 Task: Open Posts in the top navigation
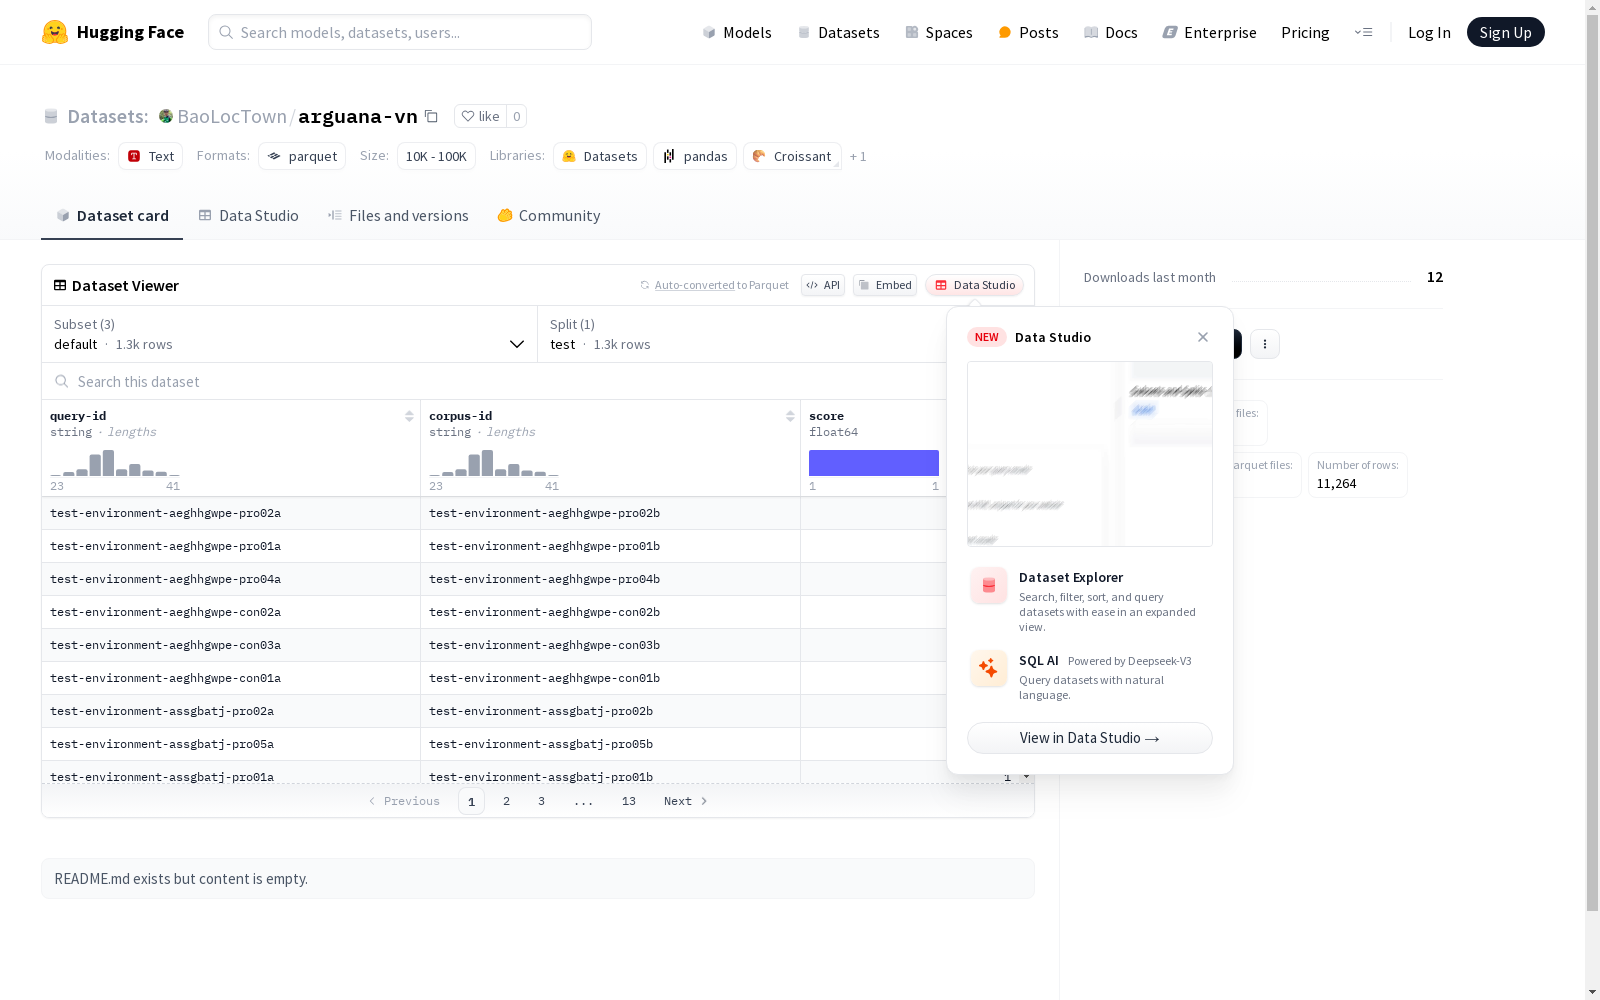tap(1028, 32)
